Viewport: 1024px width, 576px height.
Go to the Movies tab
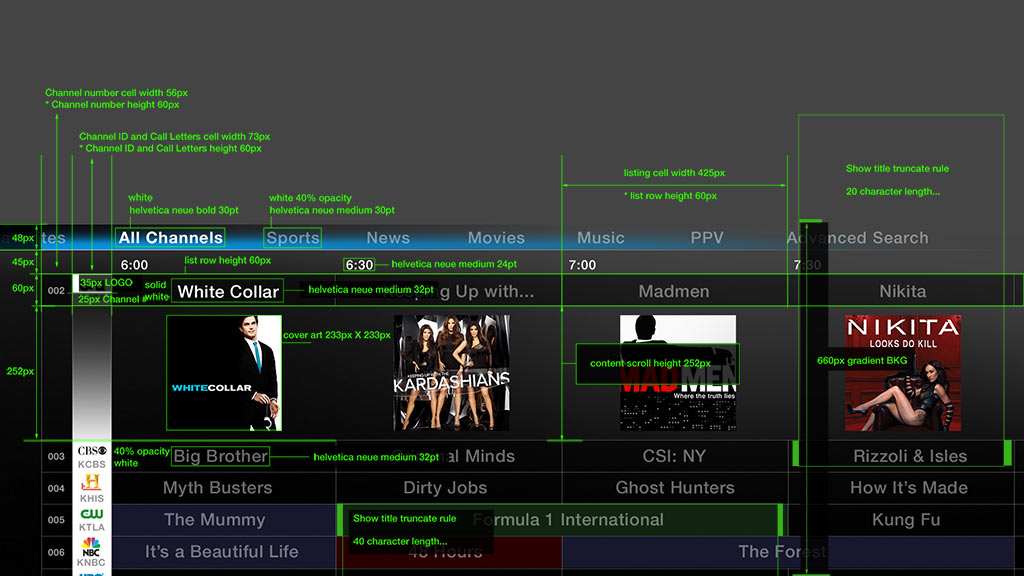click(496, 238)
